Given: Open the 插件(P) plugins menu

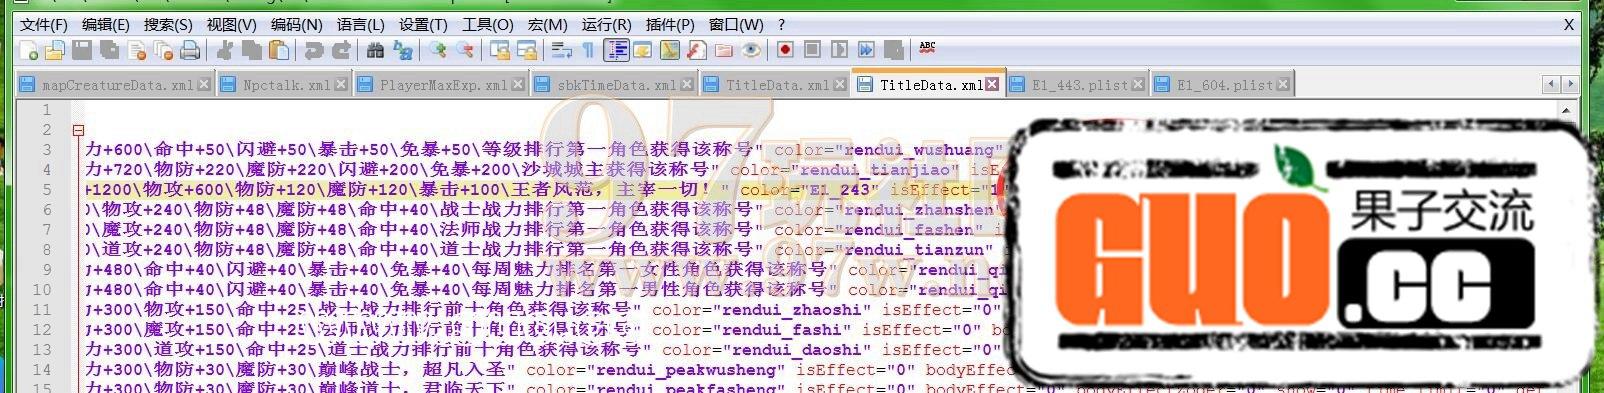Looking at the screenshot, I should (670, 24).
